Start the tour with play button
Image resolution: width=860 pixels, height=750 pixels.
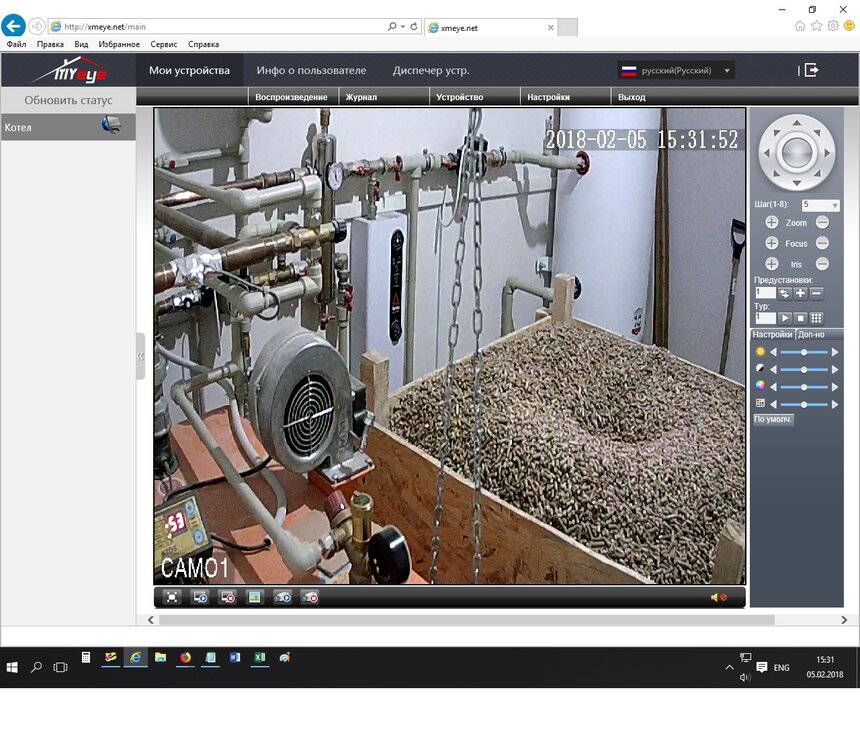(785, 318)
